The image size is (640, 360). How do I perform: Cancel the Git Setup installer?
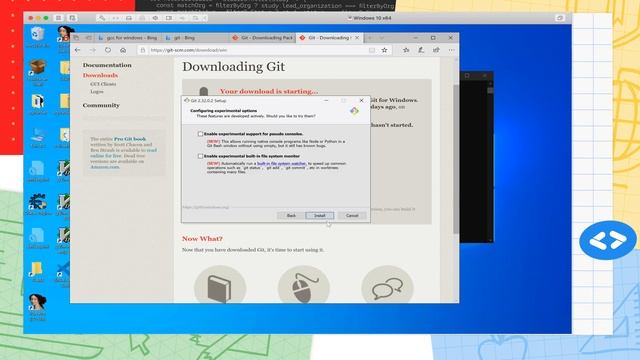click(352, 216)
